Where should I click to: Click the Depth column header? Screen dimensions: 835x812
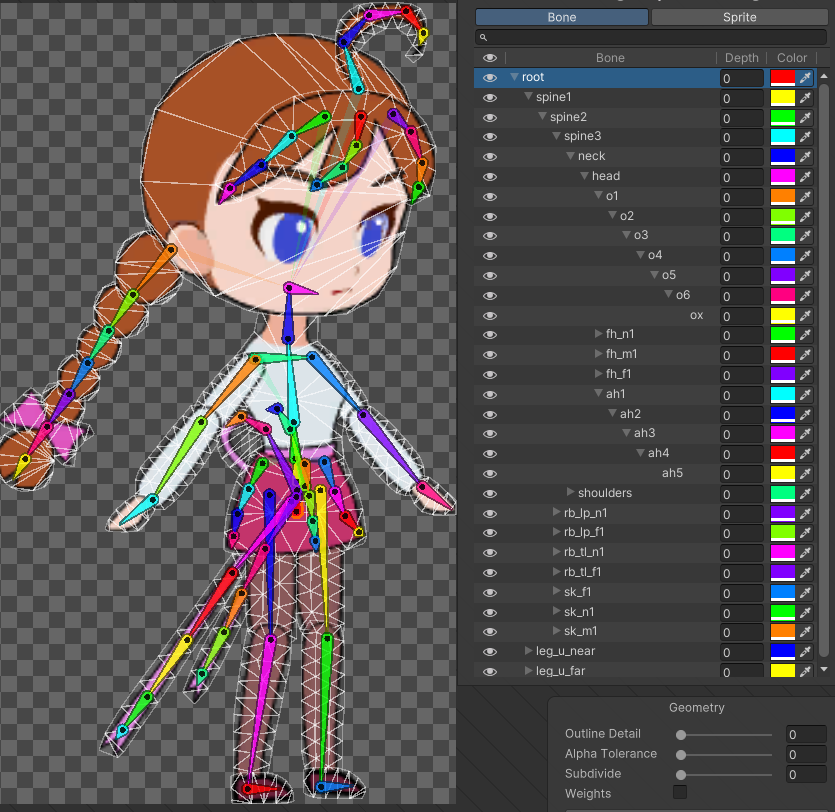[x=741, y=57]
